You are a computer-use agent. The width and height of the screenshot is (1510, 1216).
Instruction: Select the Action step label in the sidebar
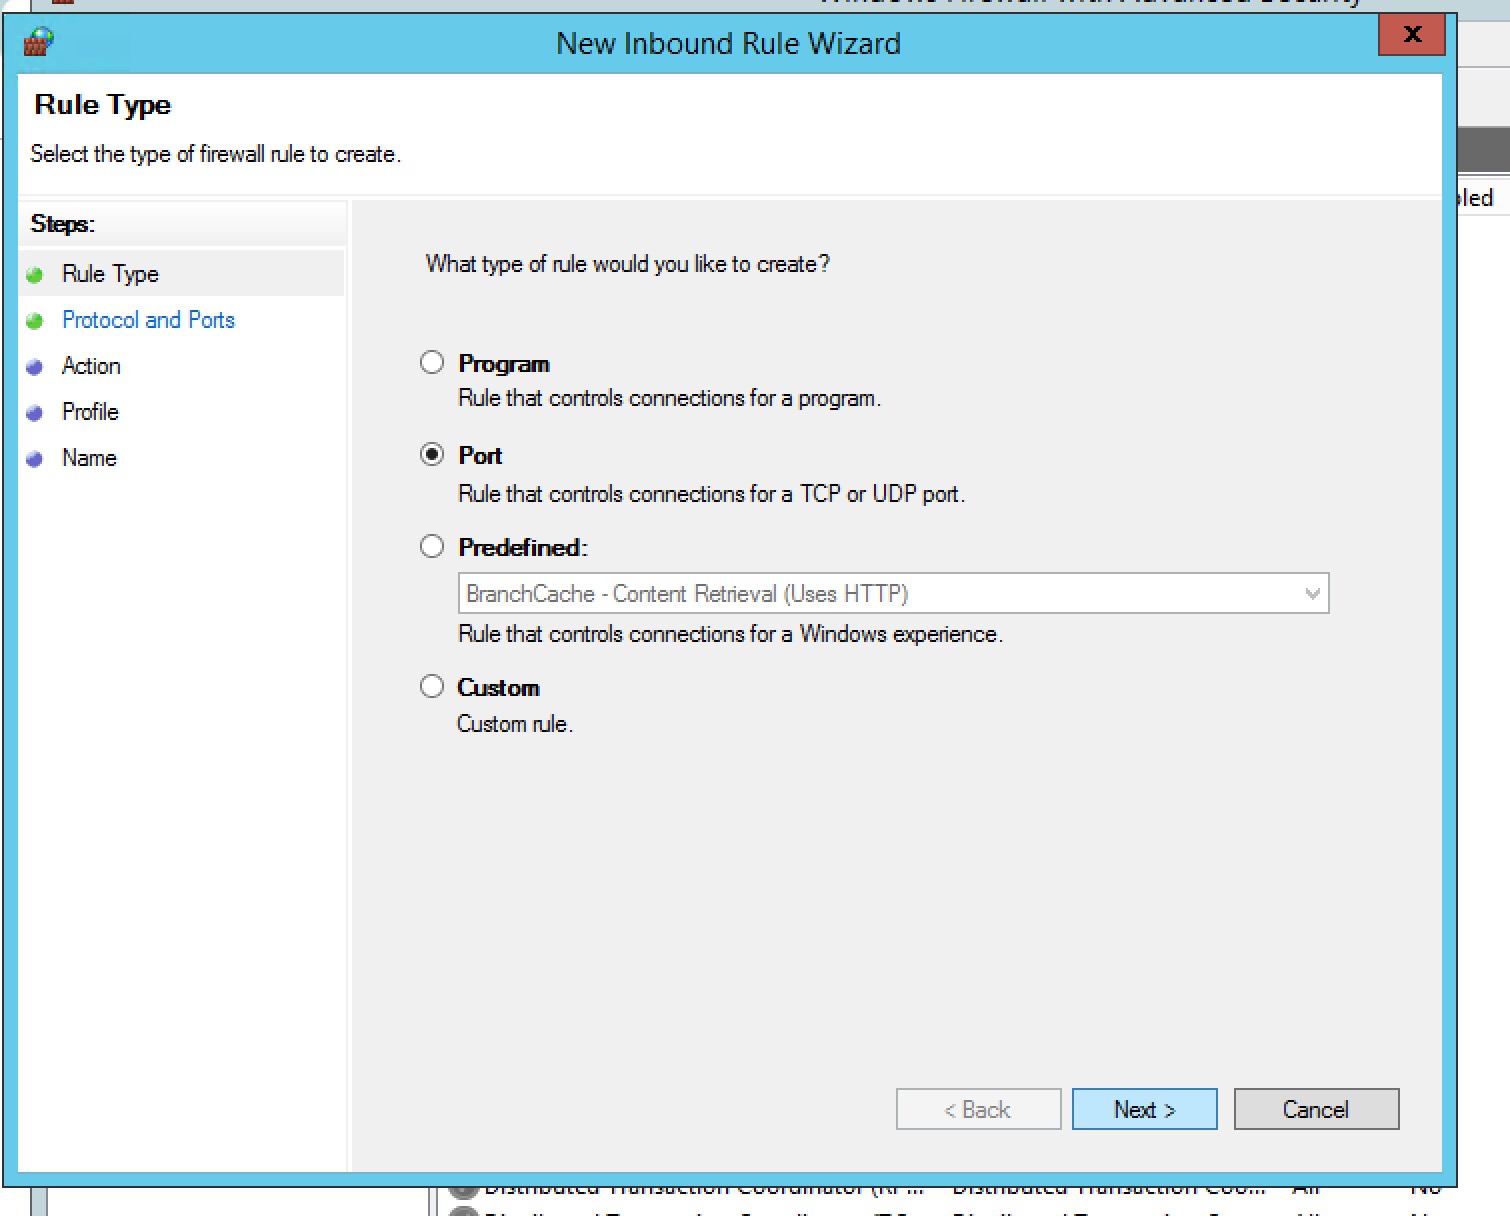91,366
